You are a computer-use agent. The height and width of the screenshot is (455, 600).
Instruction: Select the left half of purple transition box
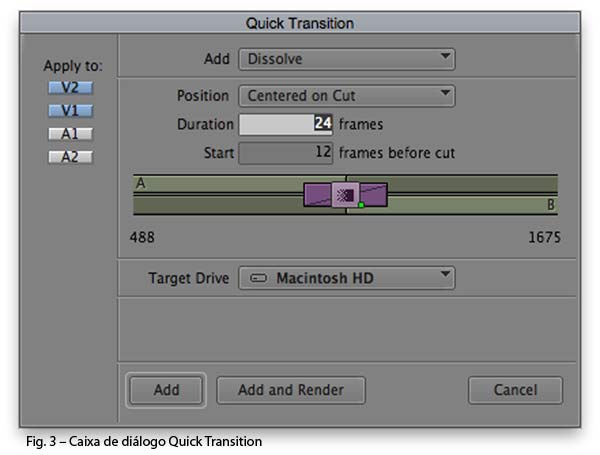(x=318, y=194)
